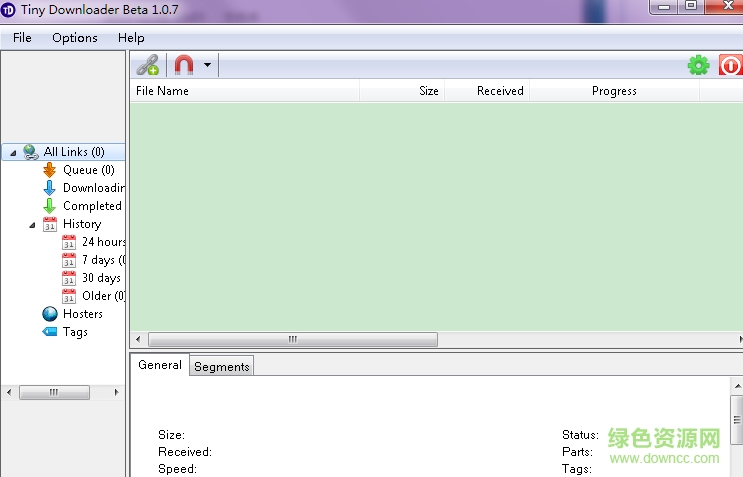Collapse the All Links tree node

12,152
